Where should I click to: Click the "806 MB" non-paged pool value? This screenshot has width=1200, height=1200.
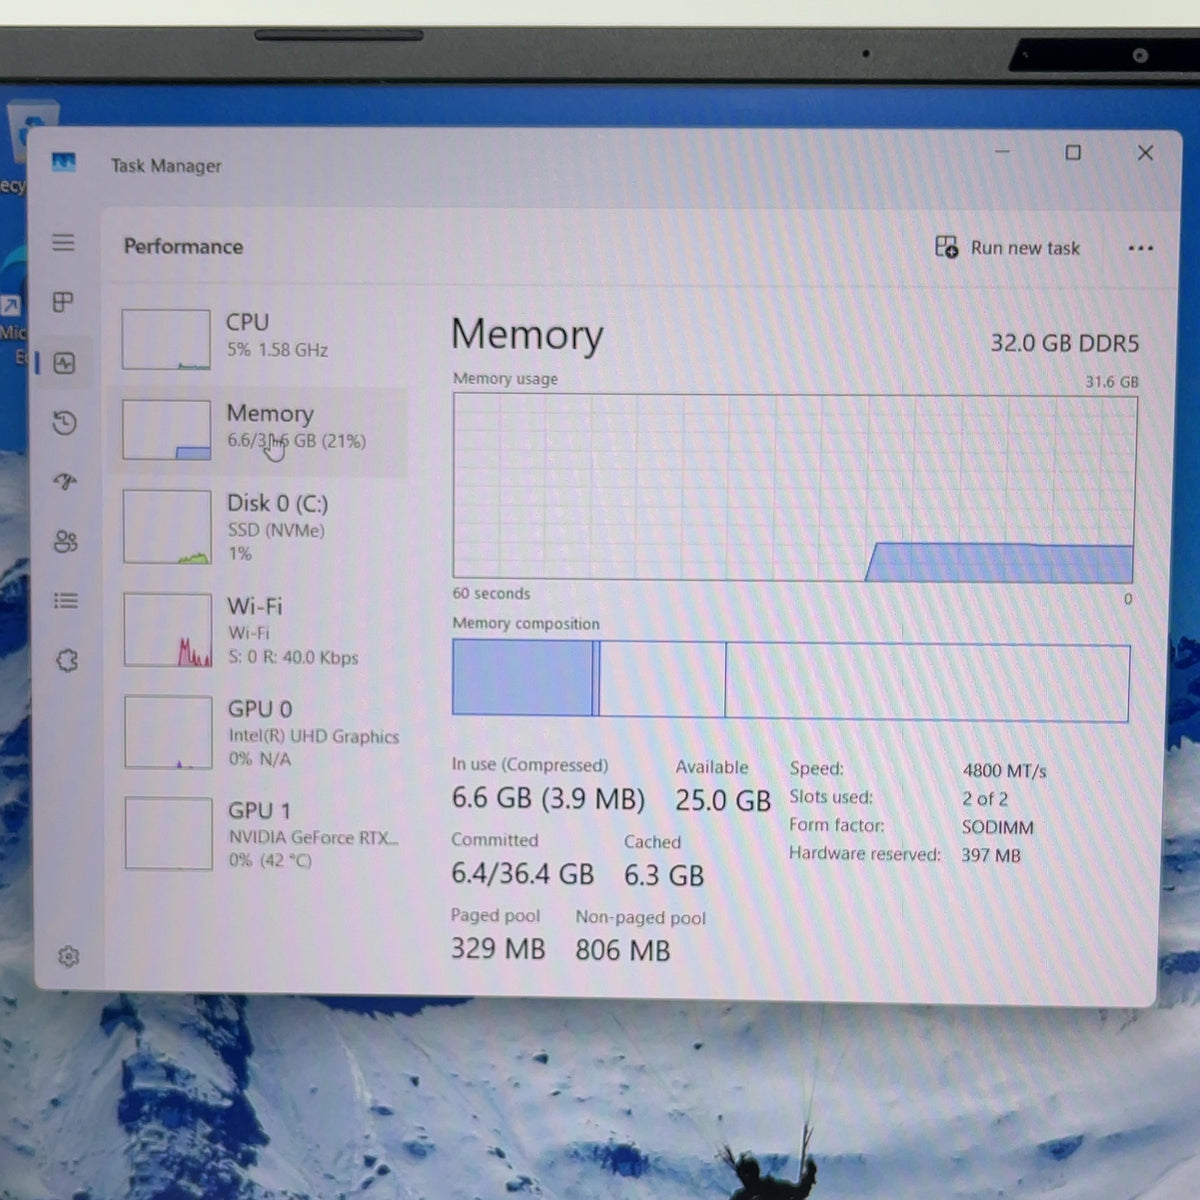(x=623, y=950)
